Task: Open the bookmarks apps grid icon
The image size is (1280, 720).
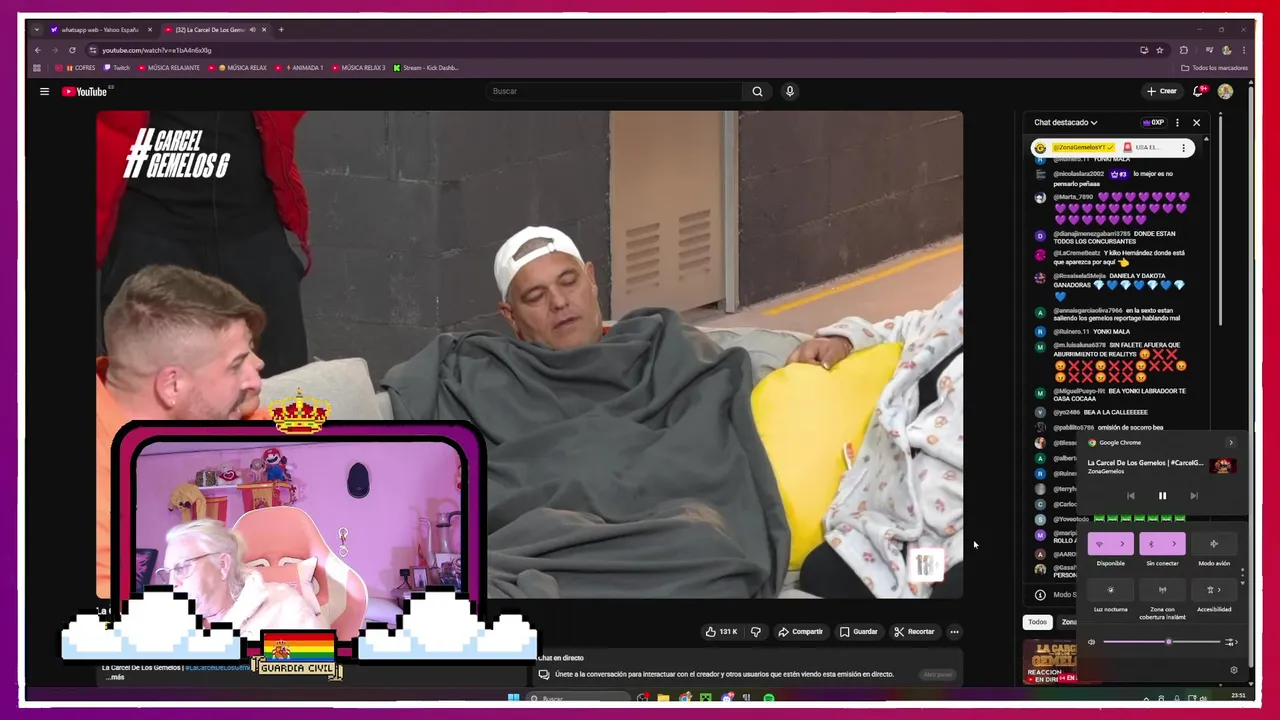Action: pos(37,68)
